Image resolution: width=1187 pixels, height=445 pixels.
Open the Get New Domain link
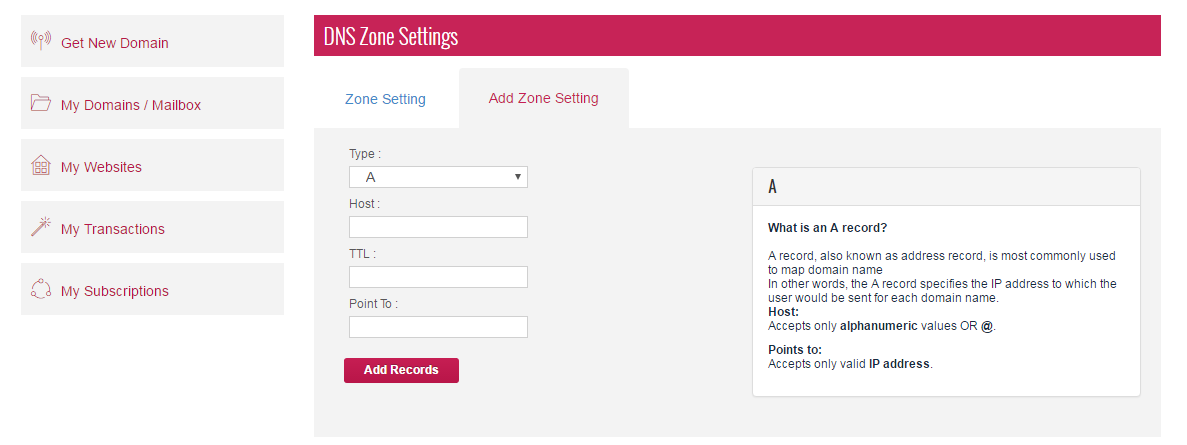(115, 43)
